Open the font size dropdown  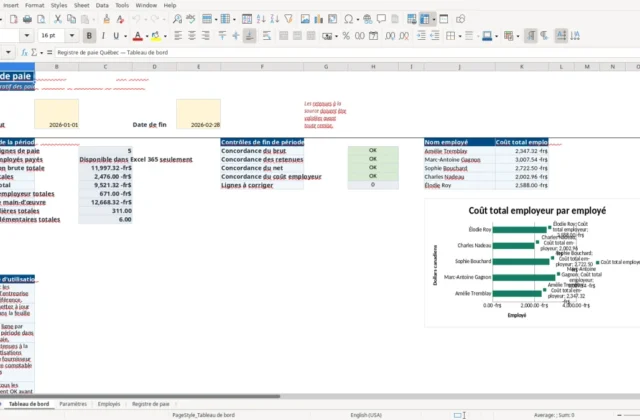72,36
